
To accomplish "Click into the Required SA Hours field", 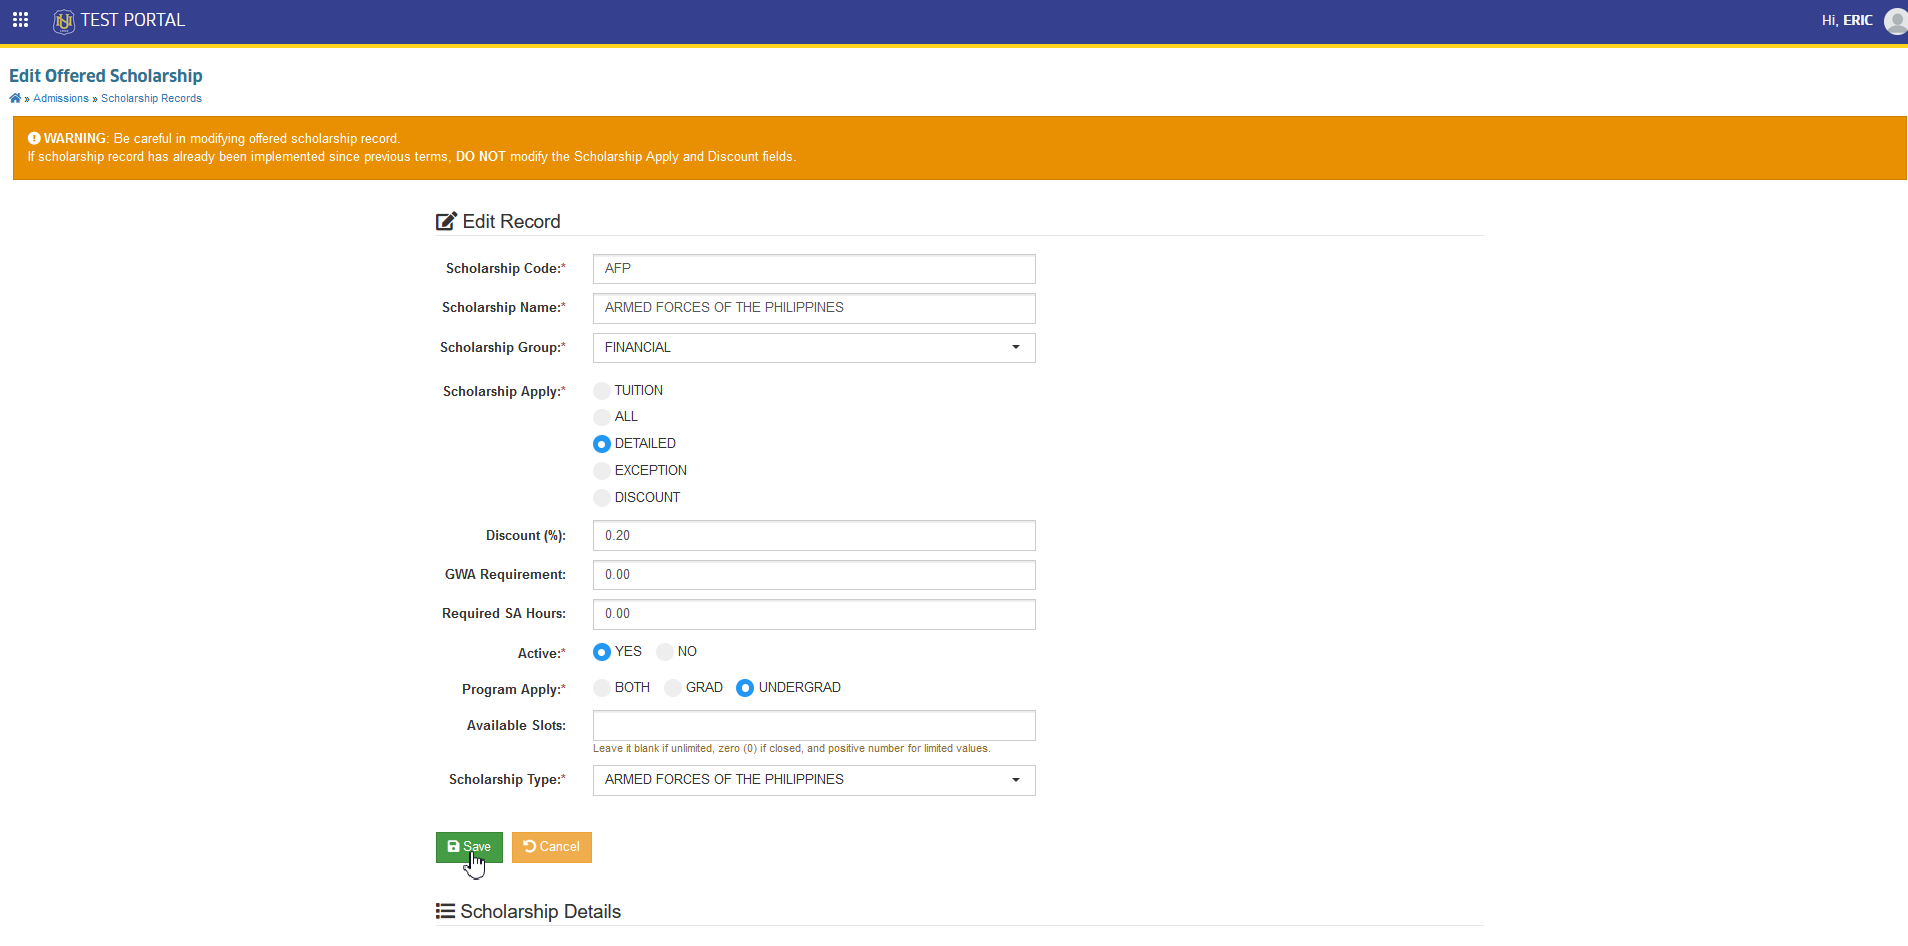I will pos(814,614).
